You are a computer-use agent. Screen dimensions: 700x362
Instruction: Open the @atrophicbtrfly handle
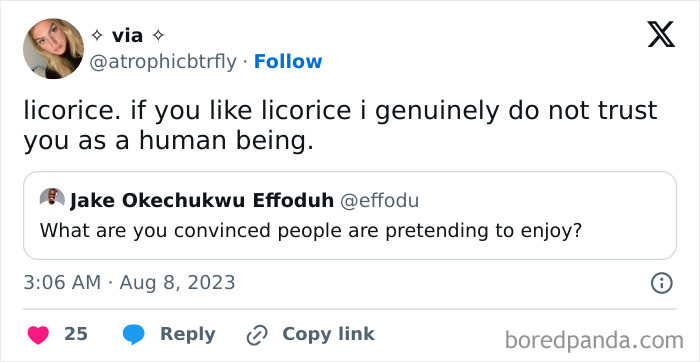(163, 62)
